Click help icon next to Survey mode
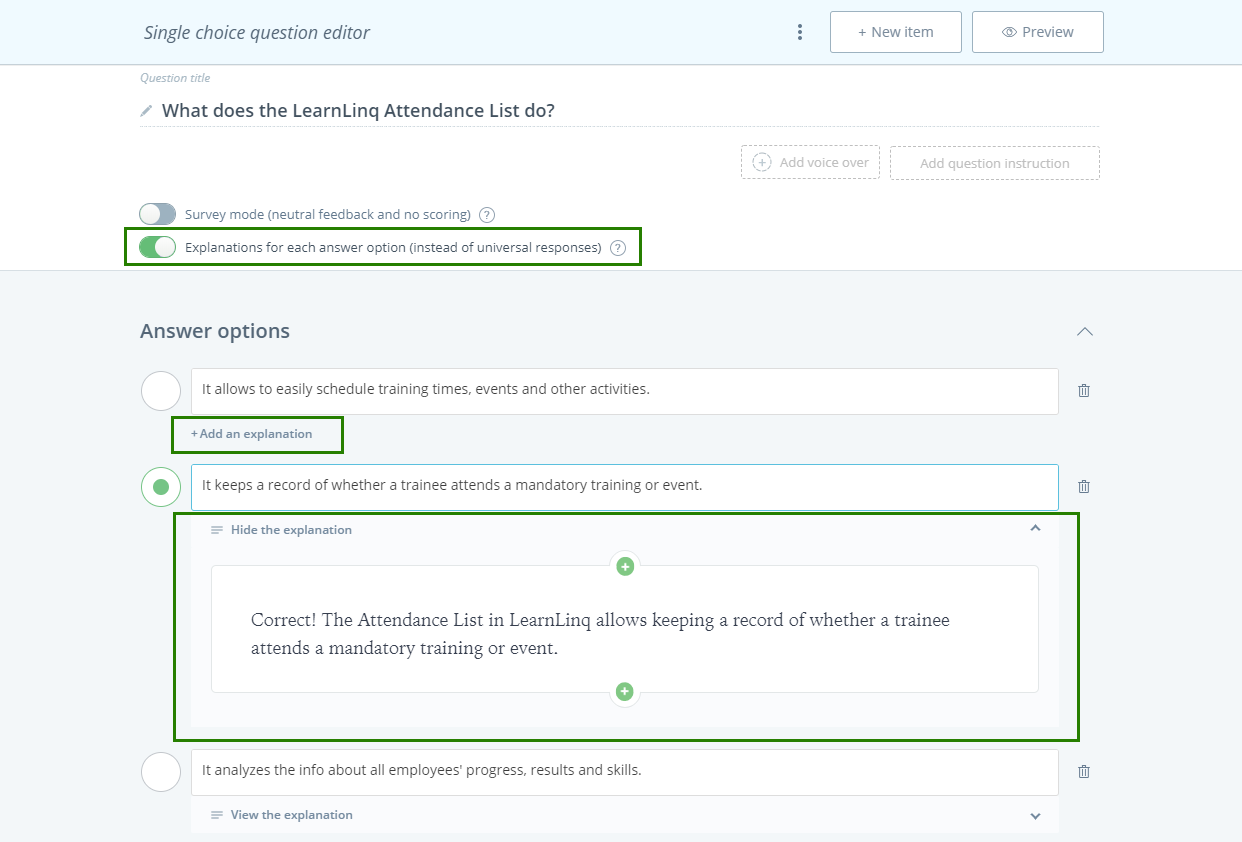Viewport: 1242px width, 842px height. tap(487, 214)
